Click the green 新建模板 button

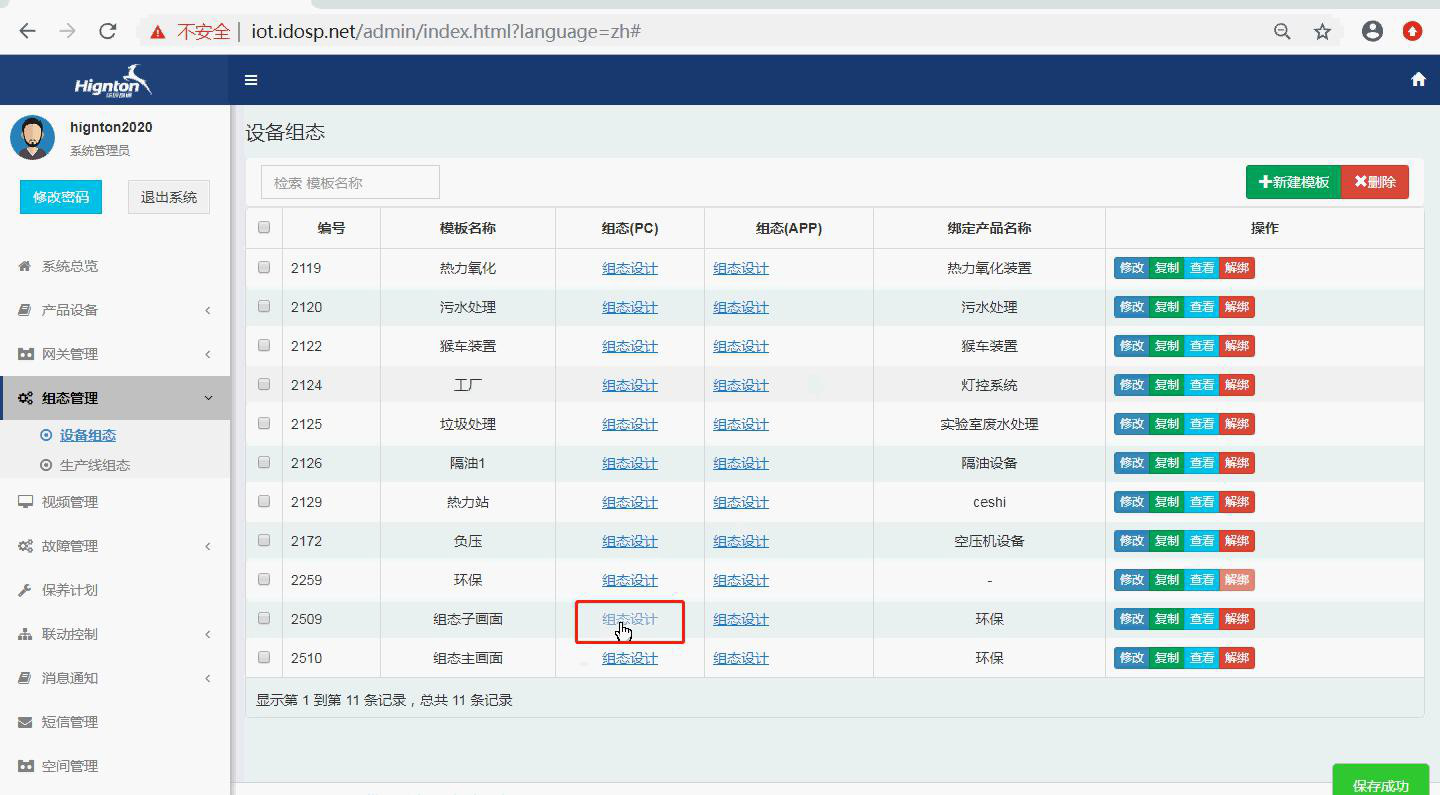click(1292, 183)
